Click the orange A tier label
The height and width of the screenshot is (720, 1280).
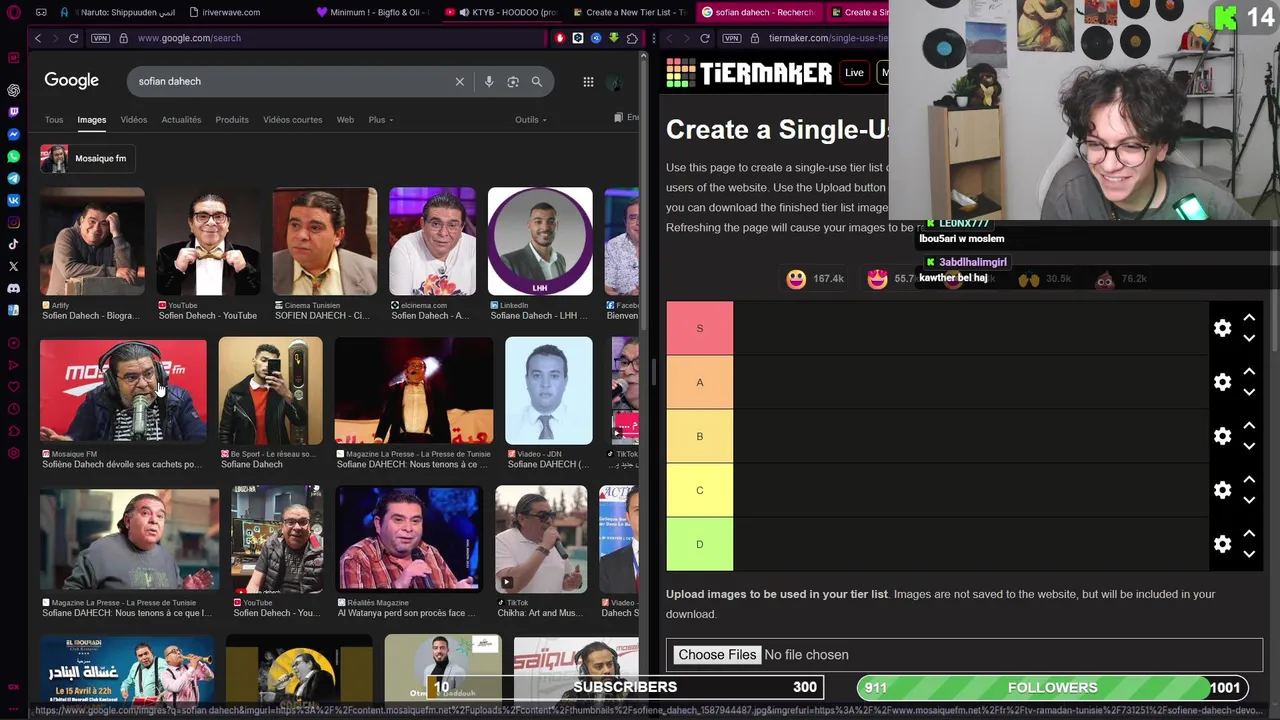700,382
